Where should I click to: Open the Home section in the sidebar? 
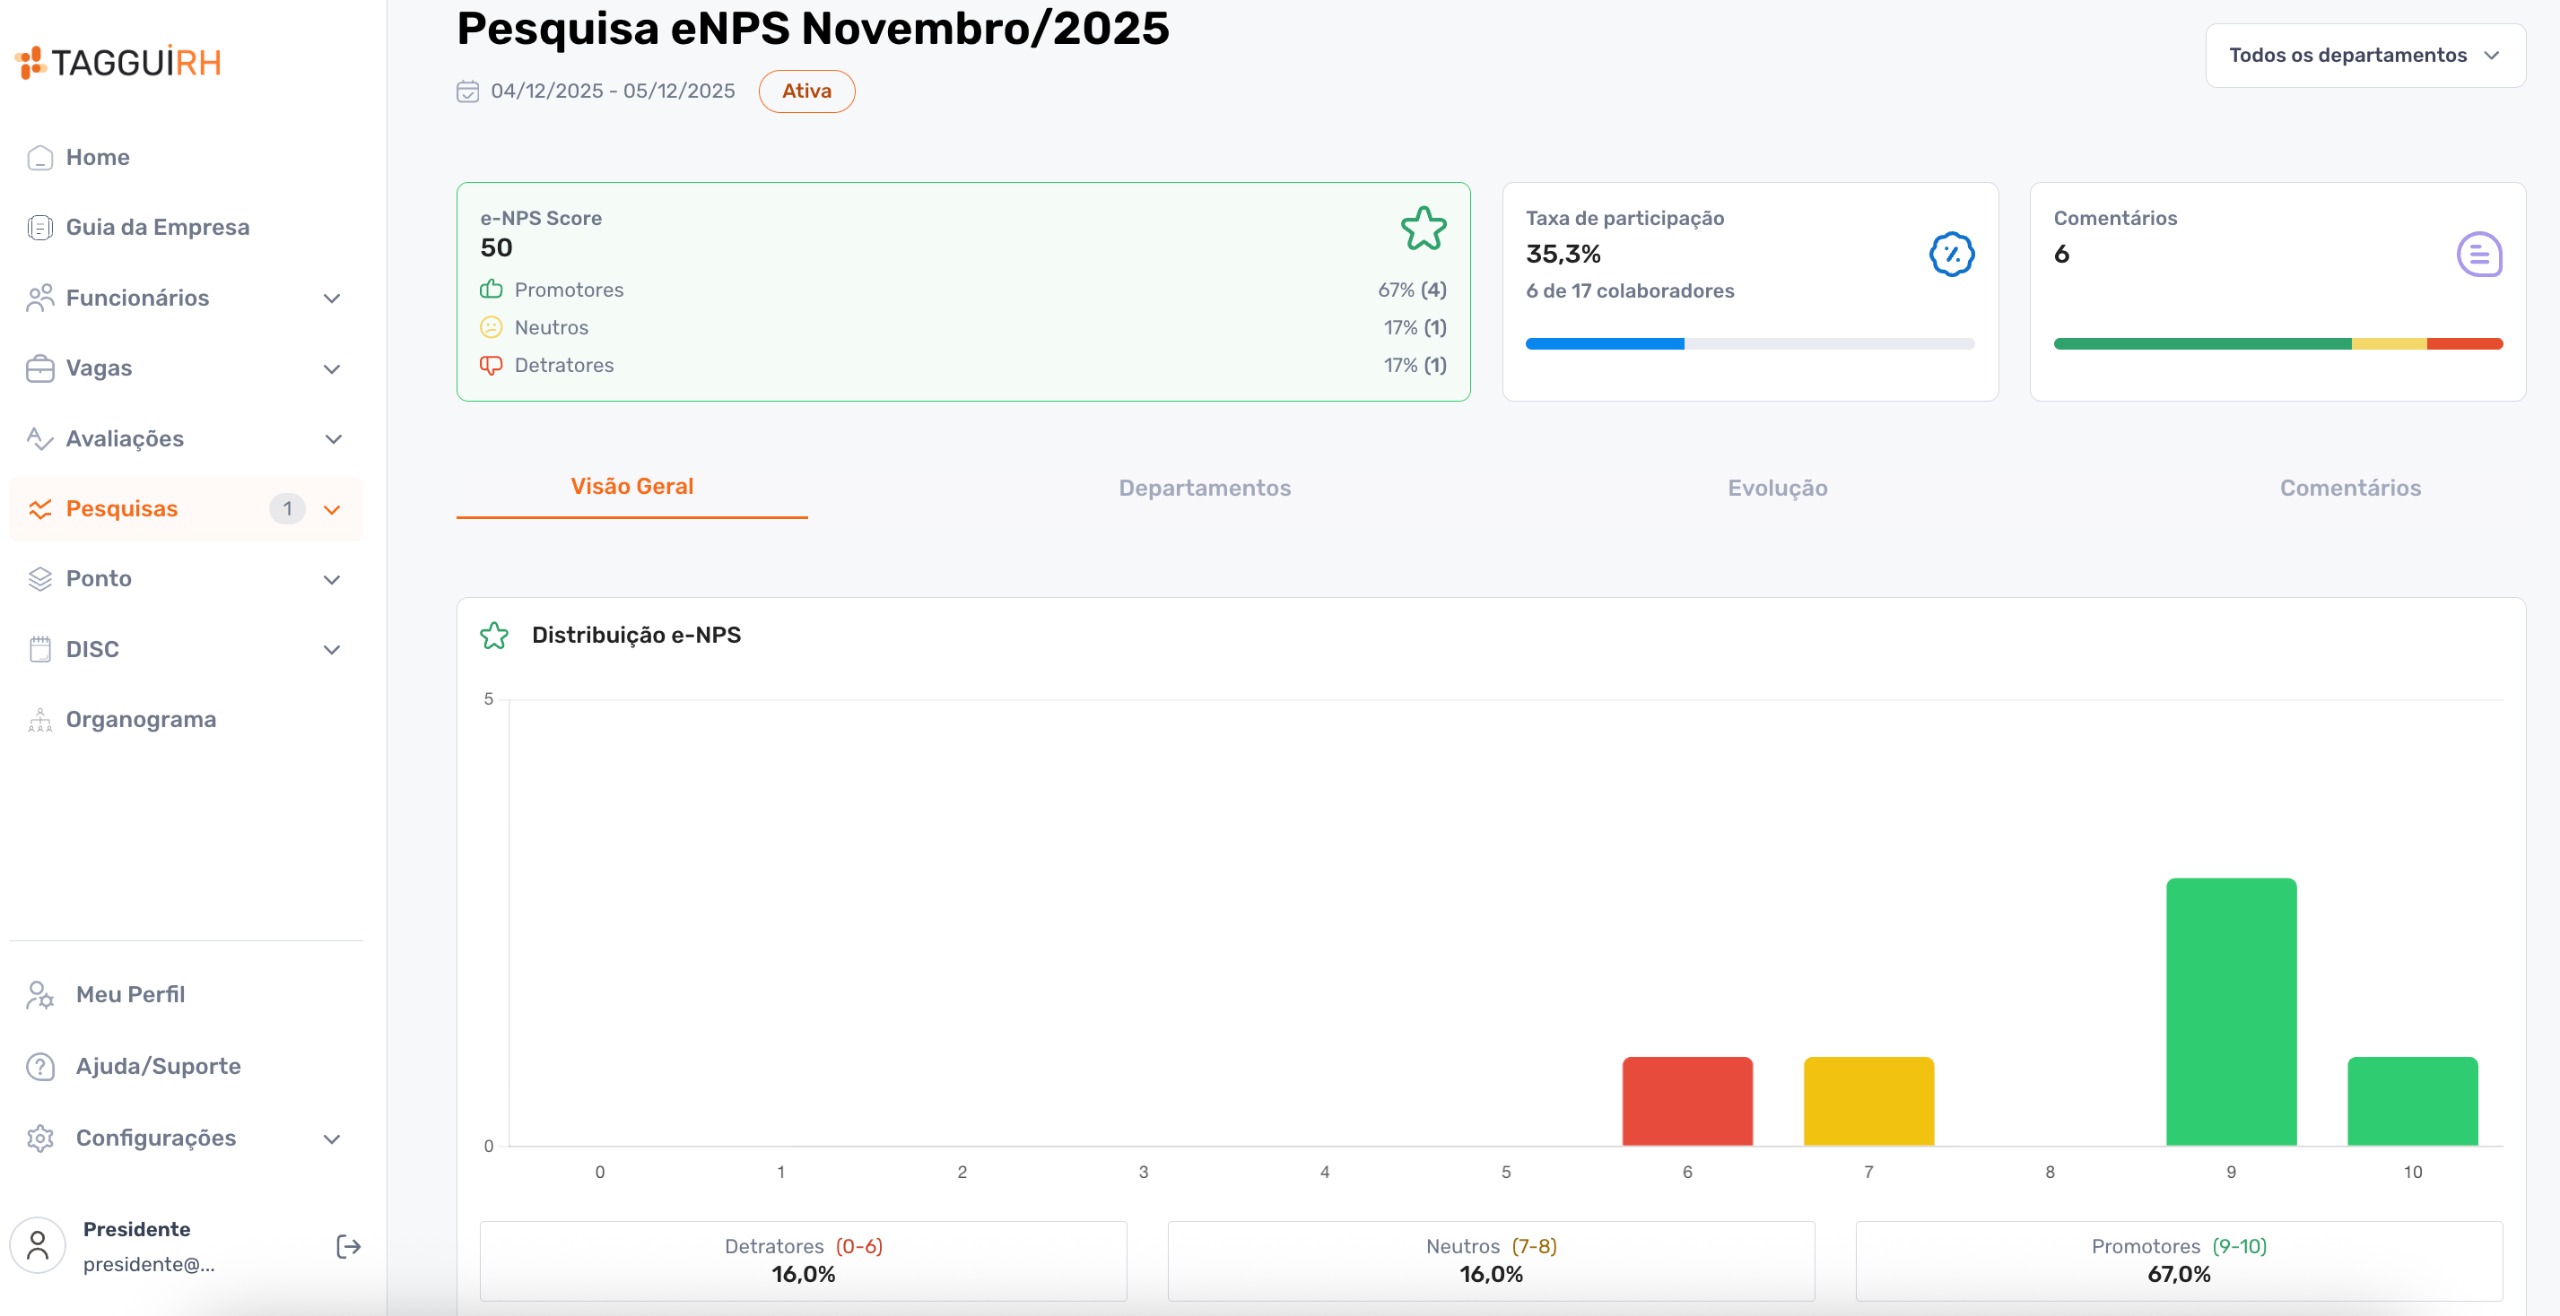(x=97, y=157)
